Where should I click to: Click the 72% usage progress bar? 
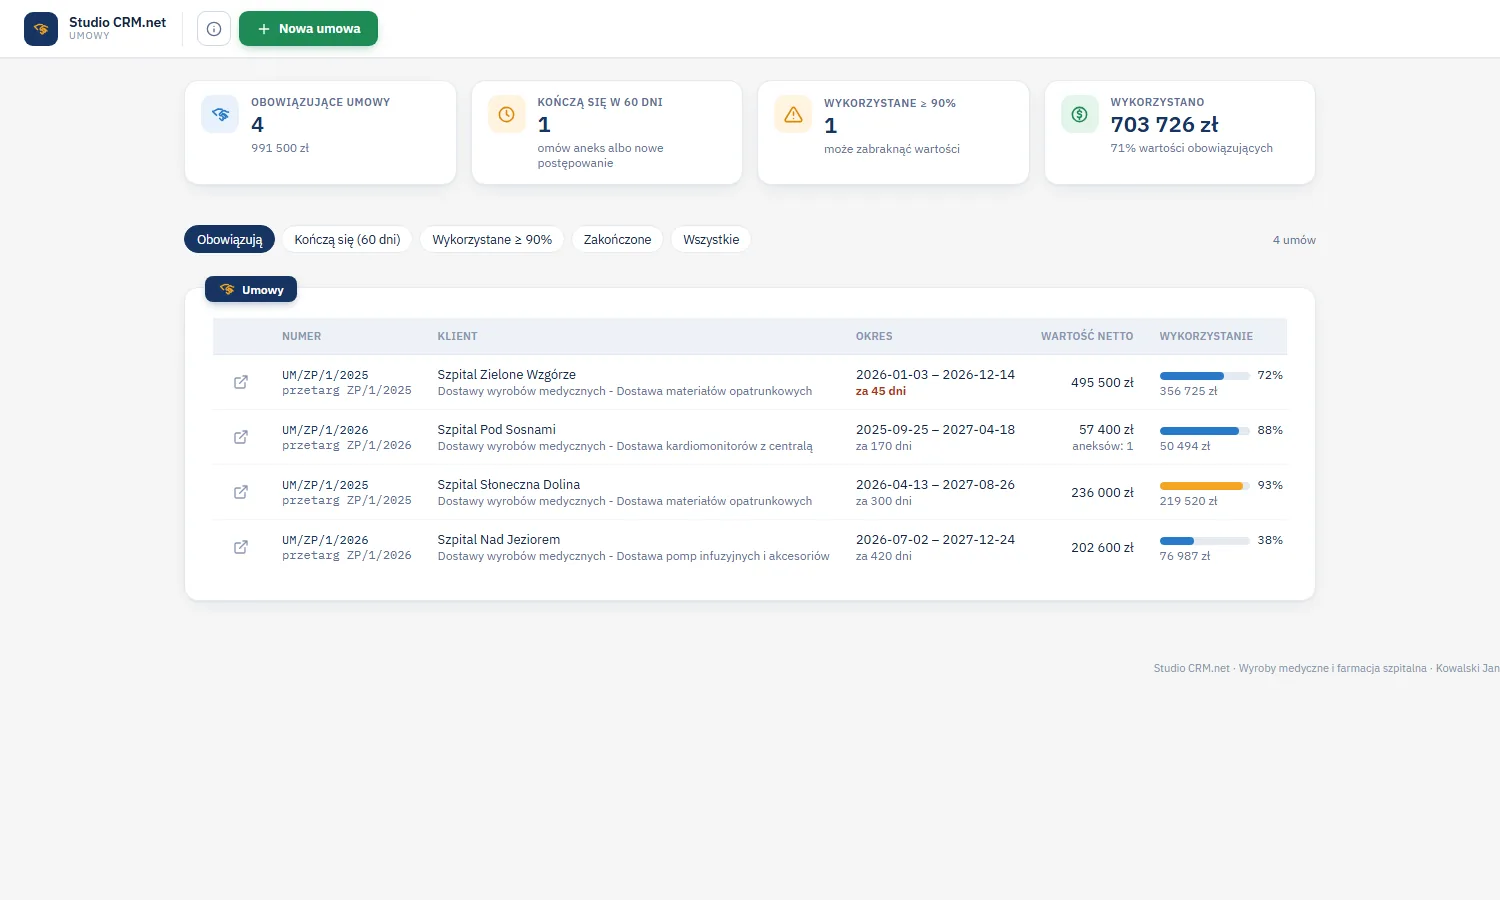coord(1204,376)
